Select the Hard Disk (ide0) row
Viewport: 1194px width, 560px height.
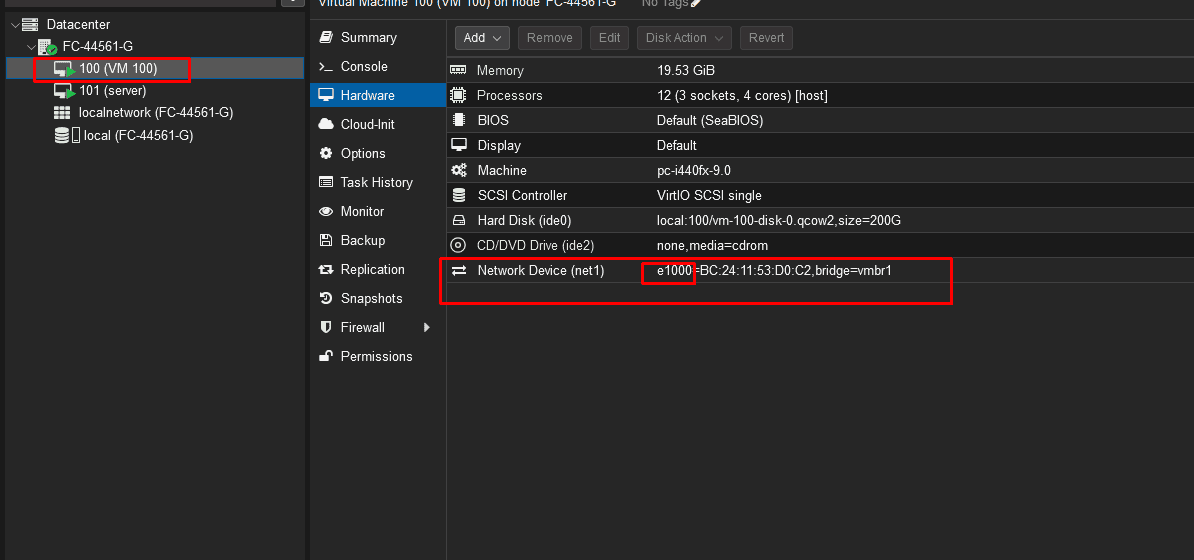tap(820, 221)
